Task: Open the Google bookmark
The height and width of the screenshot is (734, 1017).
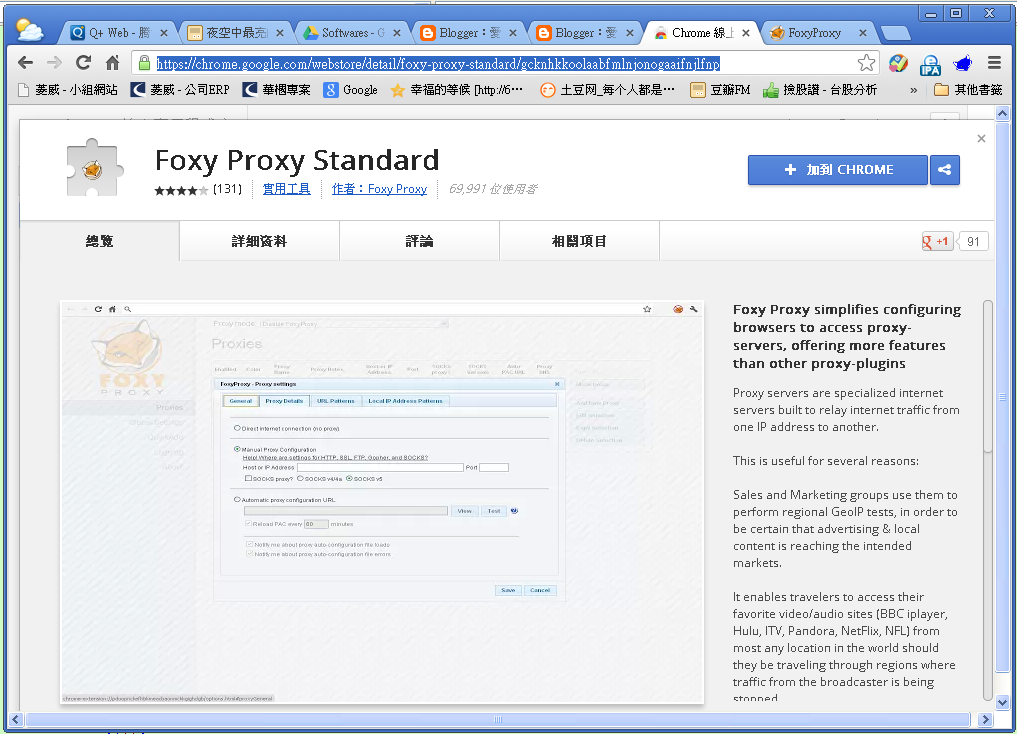Action: tap(351, 89)
